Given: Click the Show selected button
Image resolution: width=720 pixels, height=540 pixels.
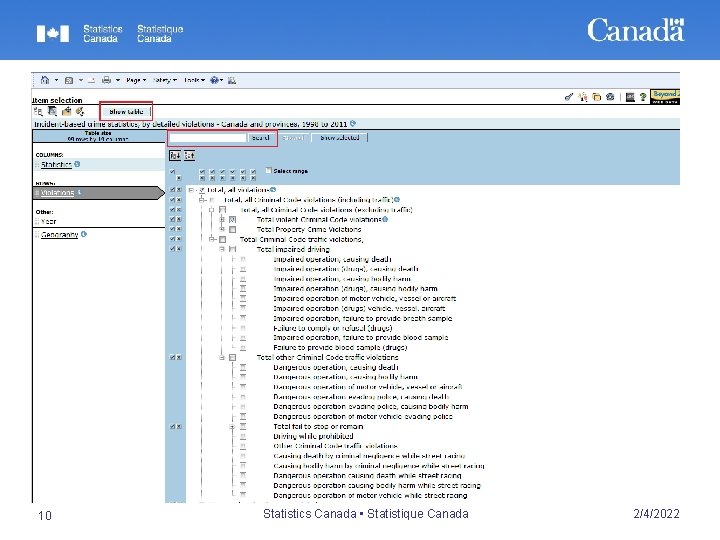Looking at the screenshot, I should (339, 138).
